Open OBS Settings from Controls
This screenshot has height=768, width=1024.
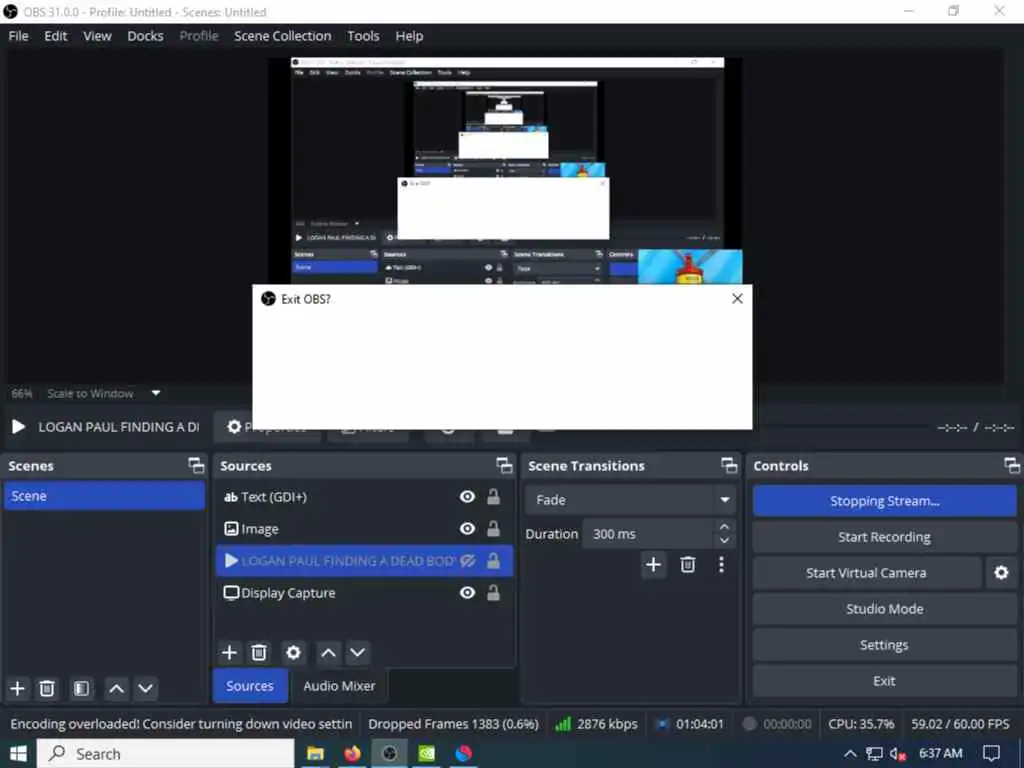tap(884, 645)
